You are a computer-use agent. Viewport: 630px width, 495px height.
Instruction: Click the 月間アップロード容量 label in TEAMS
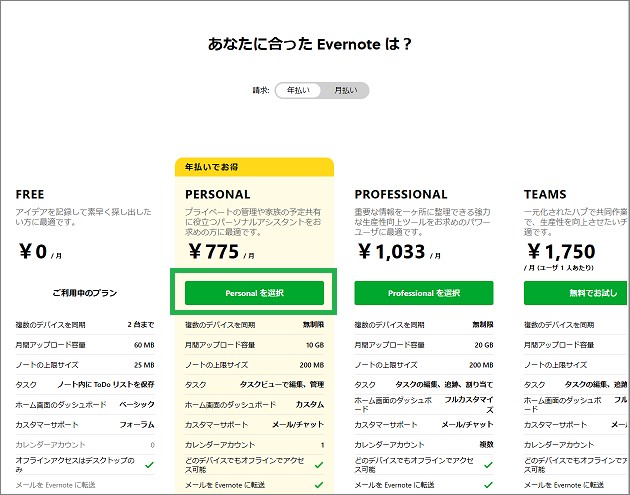(559, 345)
